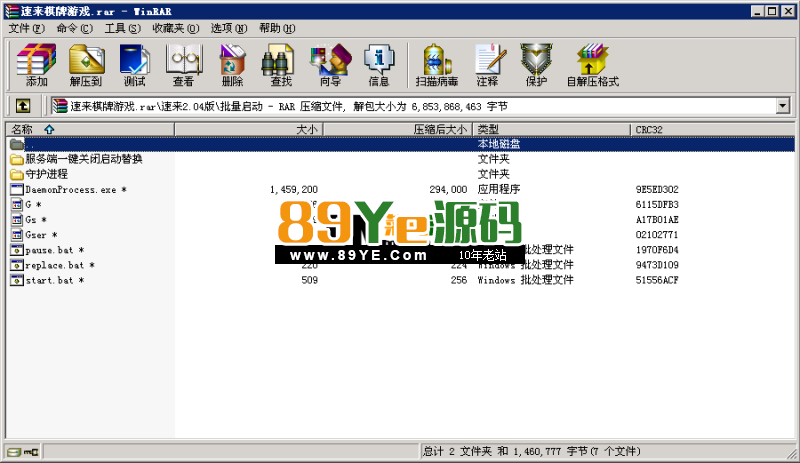Click the file icon of Gser
Screen dimensions: 800x463
[17, 235]
